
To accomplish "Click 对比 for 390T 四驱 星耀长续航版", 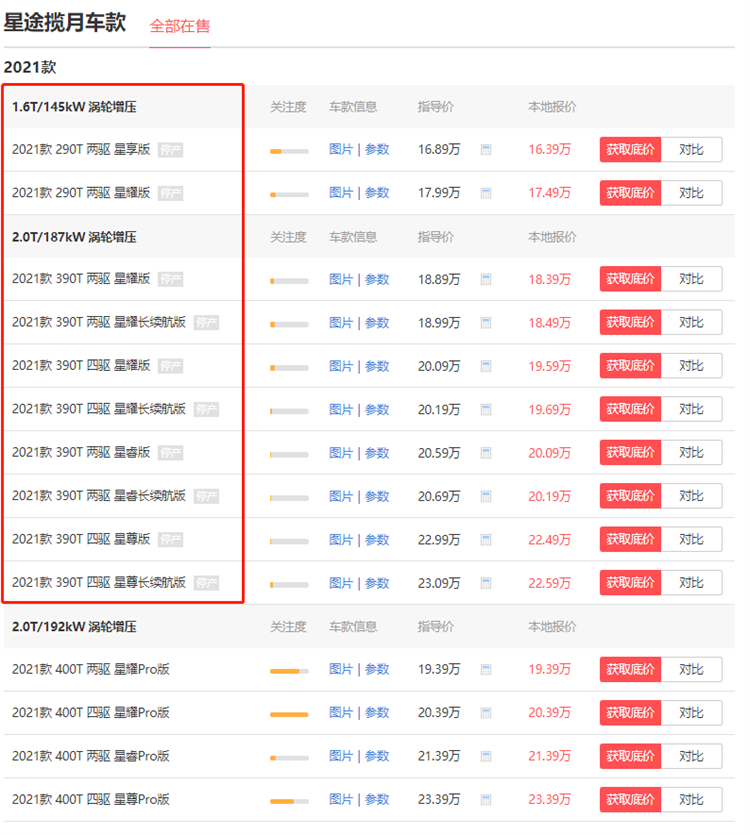I will point(691,410).
